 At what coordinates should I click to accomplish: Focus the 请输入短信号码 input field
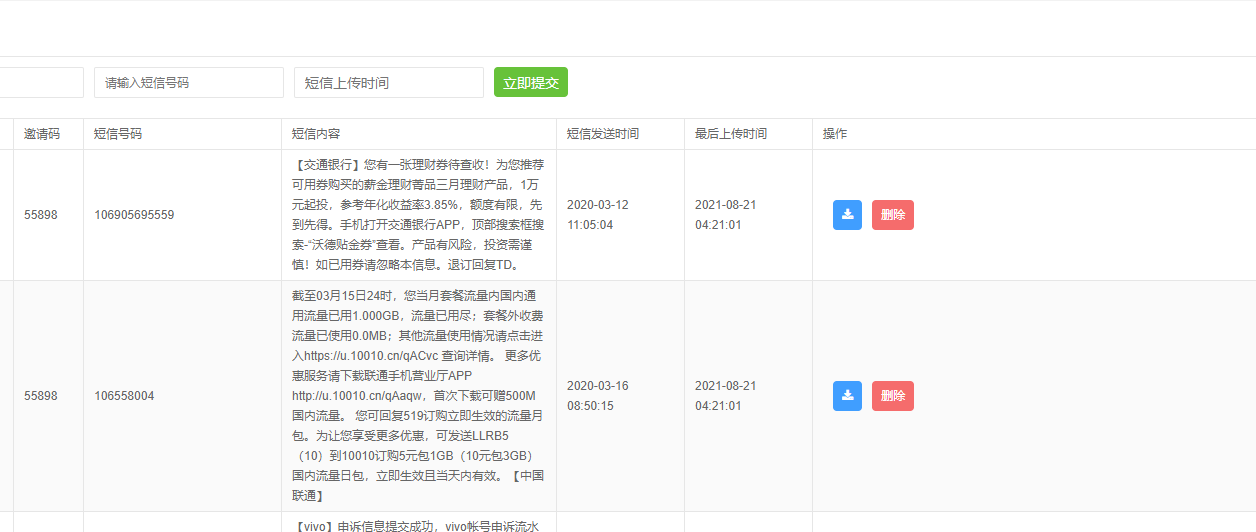click(188, 83)
